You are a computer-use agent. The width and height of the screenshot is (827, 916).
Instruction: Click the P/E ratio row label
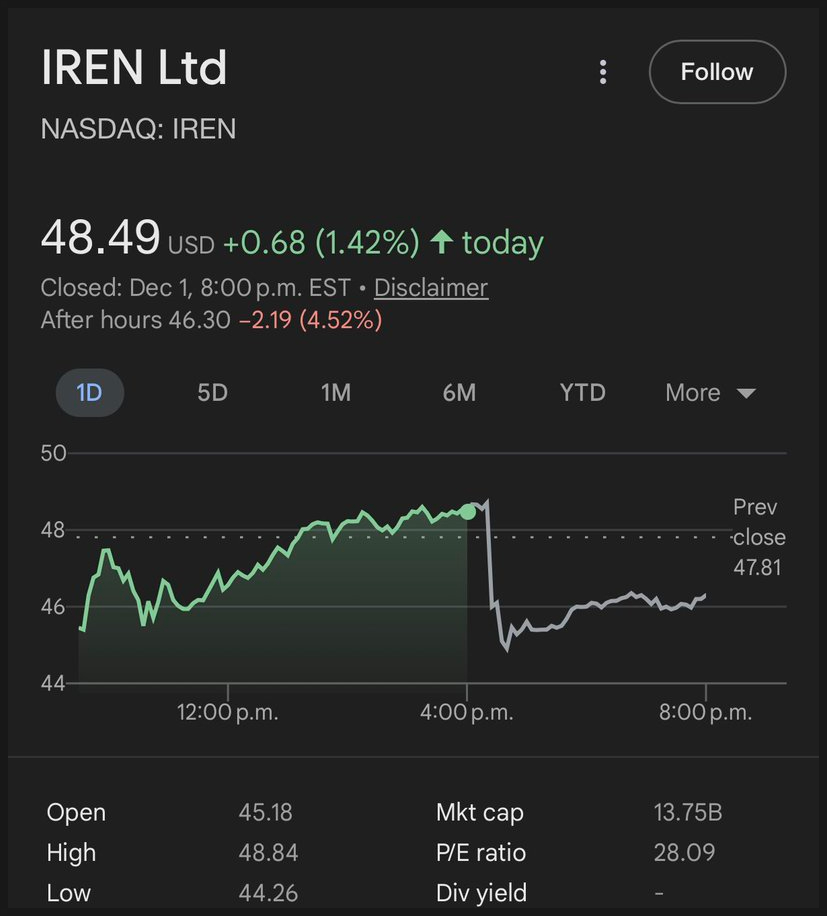point(481,853)
